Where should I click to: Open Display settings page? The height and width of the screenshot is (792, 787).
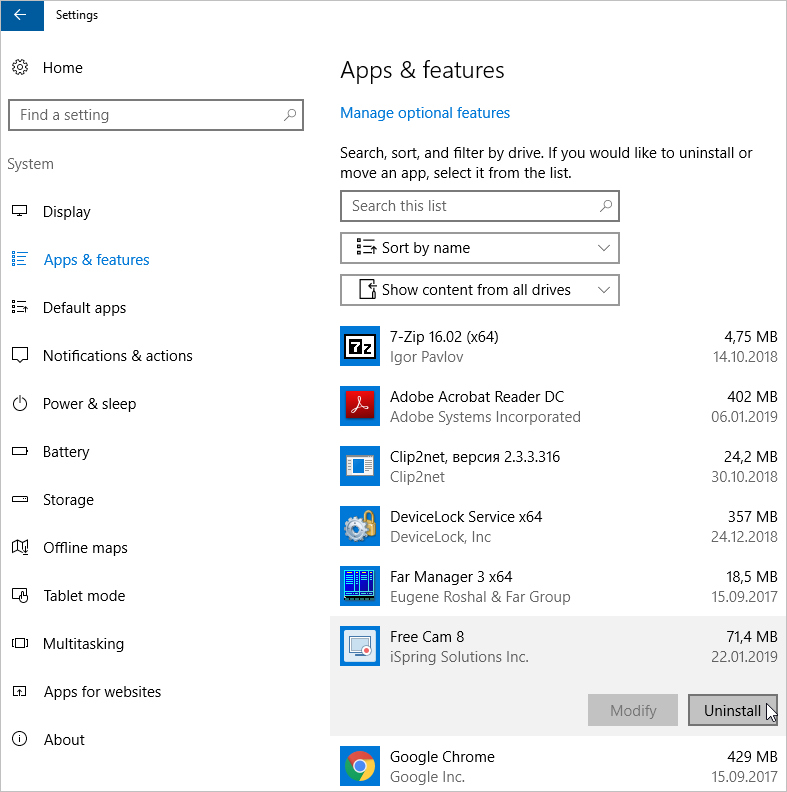click(x=66, y=212)
